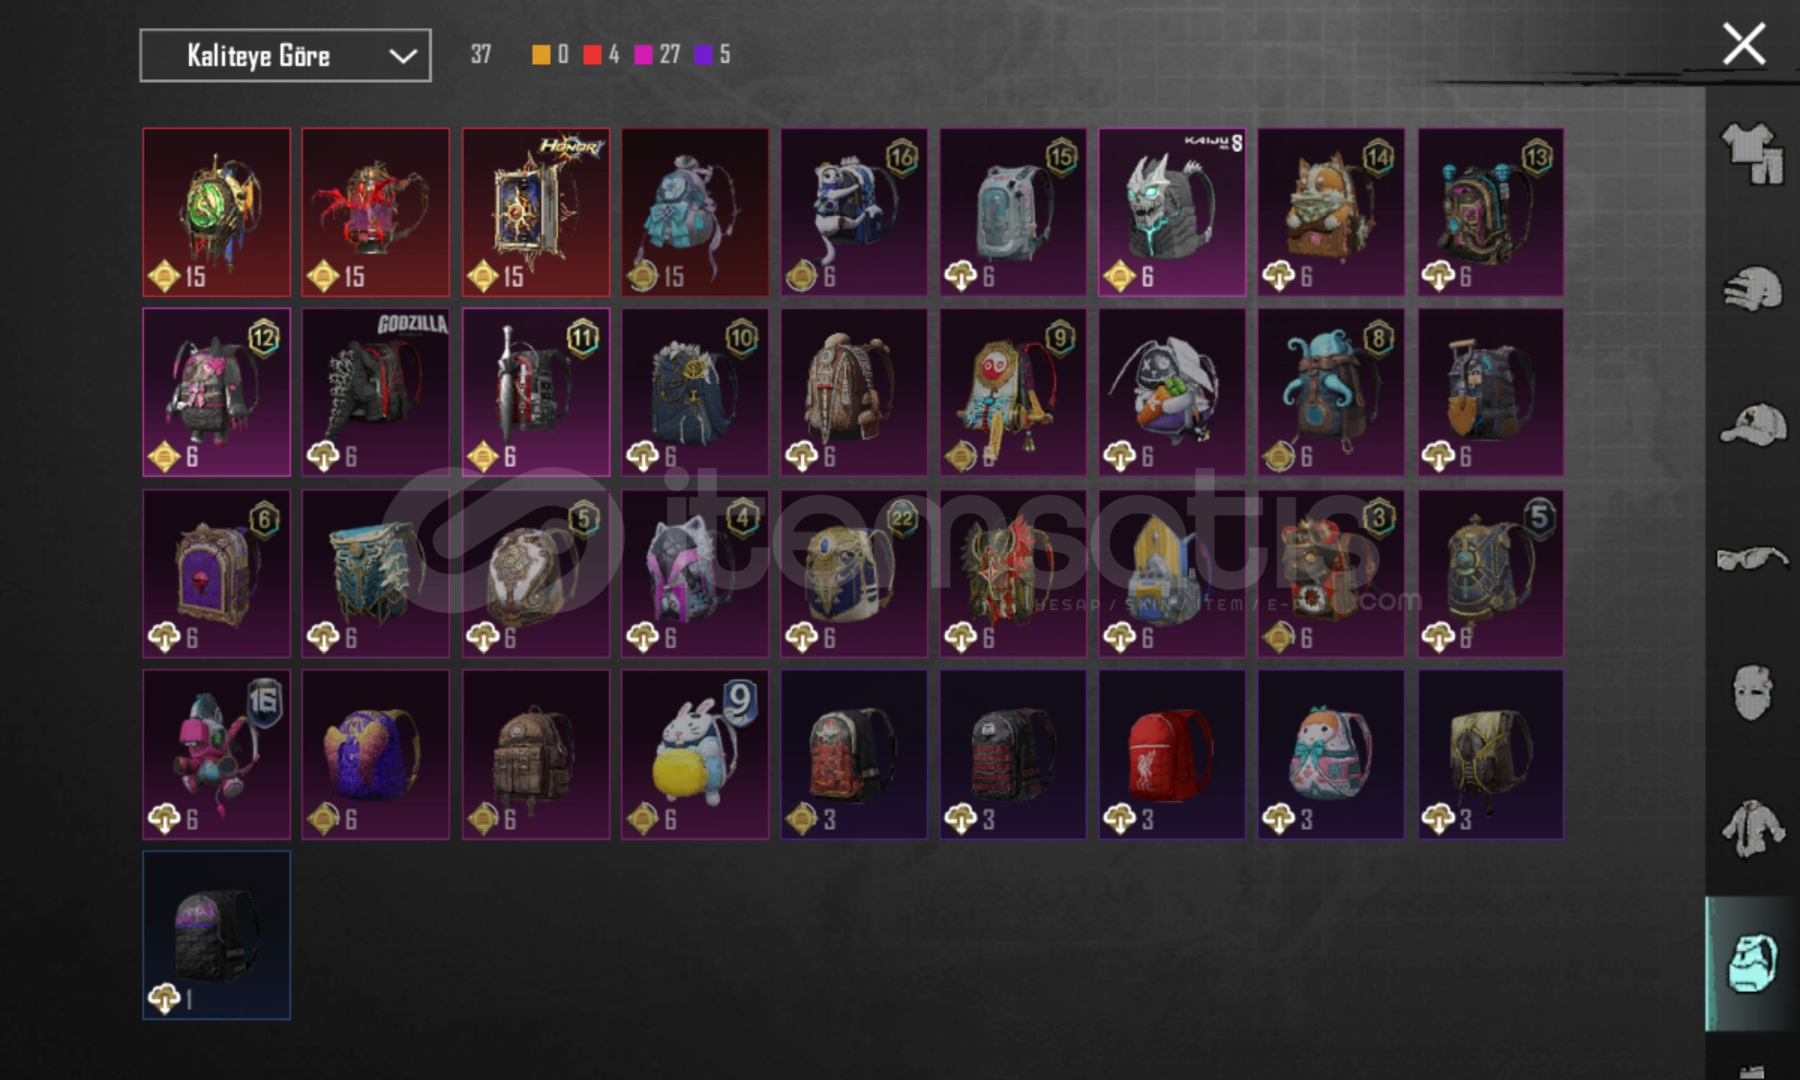Click the pink quality filter showing 27
Screen dimensions: 1800x1080
(644, 54)
